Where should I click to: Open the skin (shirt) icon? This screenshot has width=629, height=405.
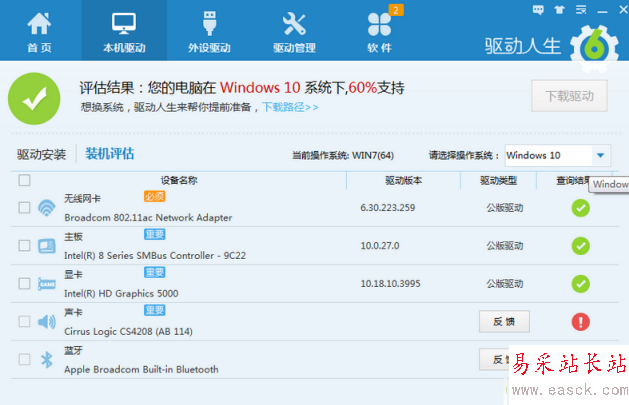[559, 10]
